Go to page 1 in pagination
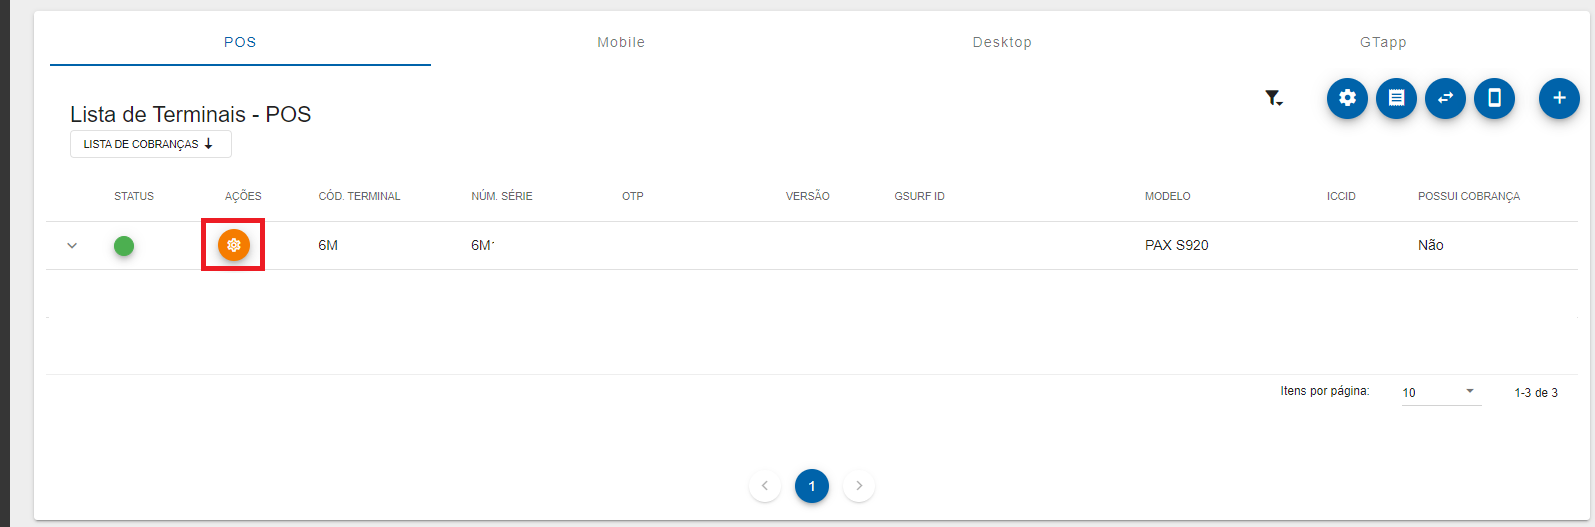Image resolution: width=1595 pixels, height=527 pixels. (x=811, y=486)
